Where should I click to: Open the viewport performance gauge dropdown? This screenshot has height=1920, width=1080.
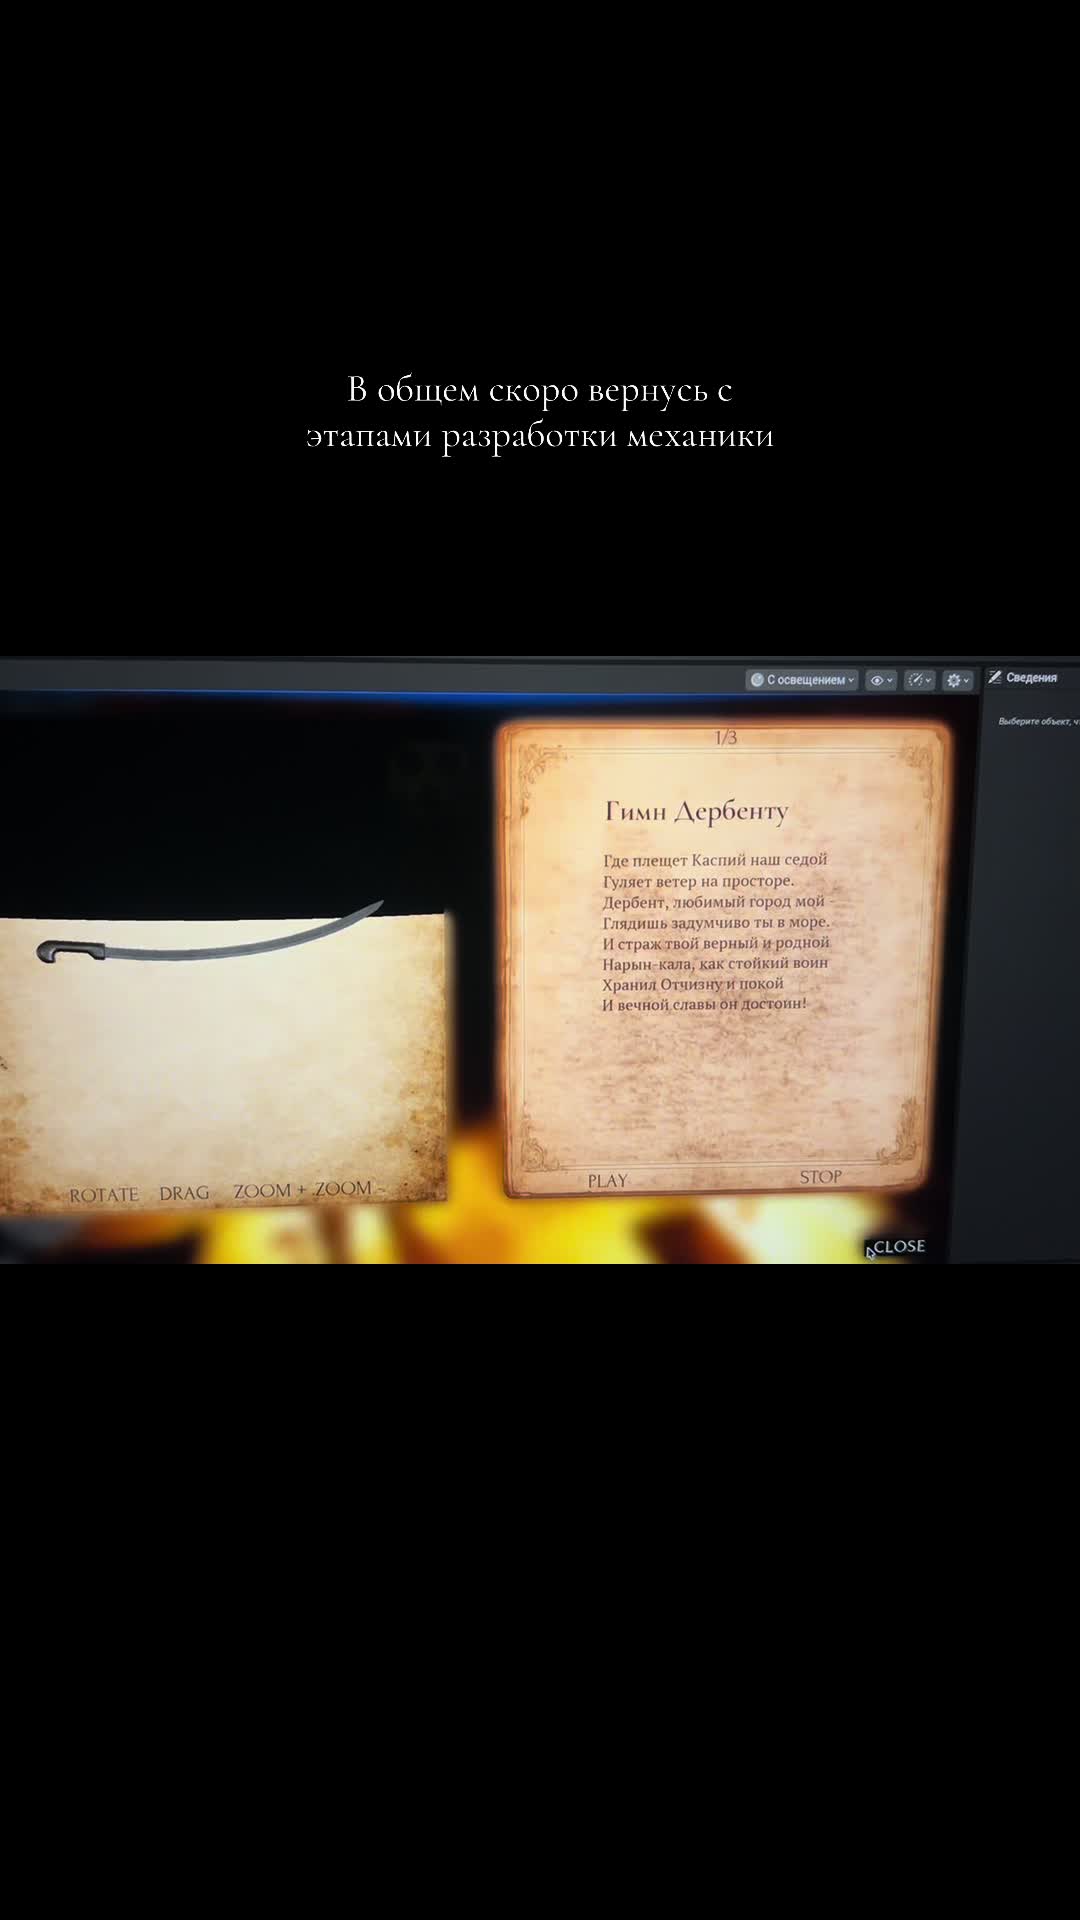pyautogui.click(x=918, y=680)
